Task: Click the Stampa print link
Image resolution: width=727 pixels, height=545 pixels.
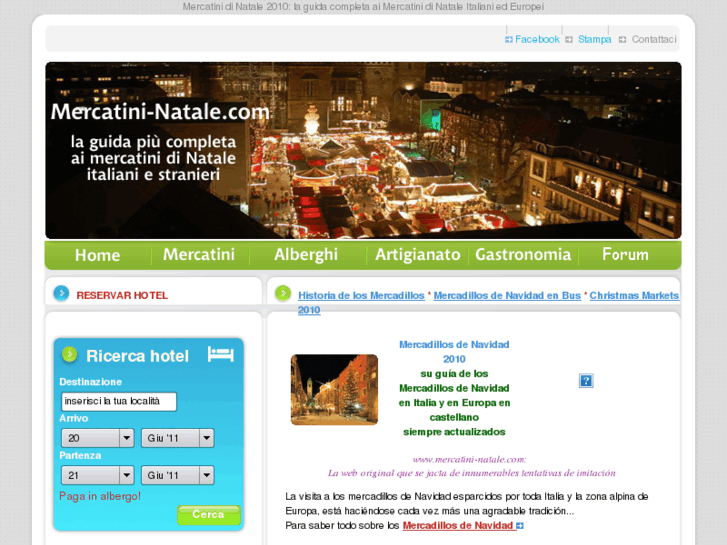Action: [594, 39]
